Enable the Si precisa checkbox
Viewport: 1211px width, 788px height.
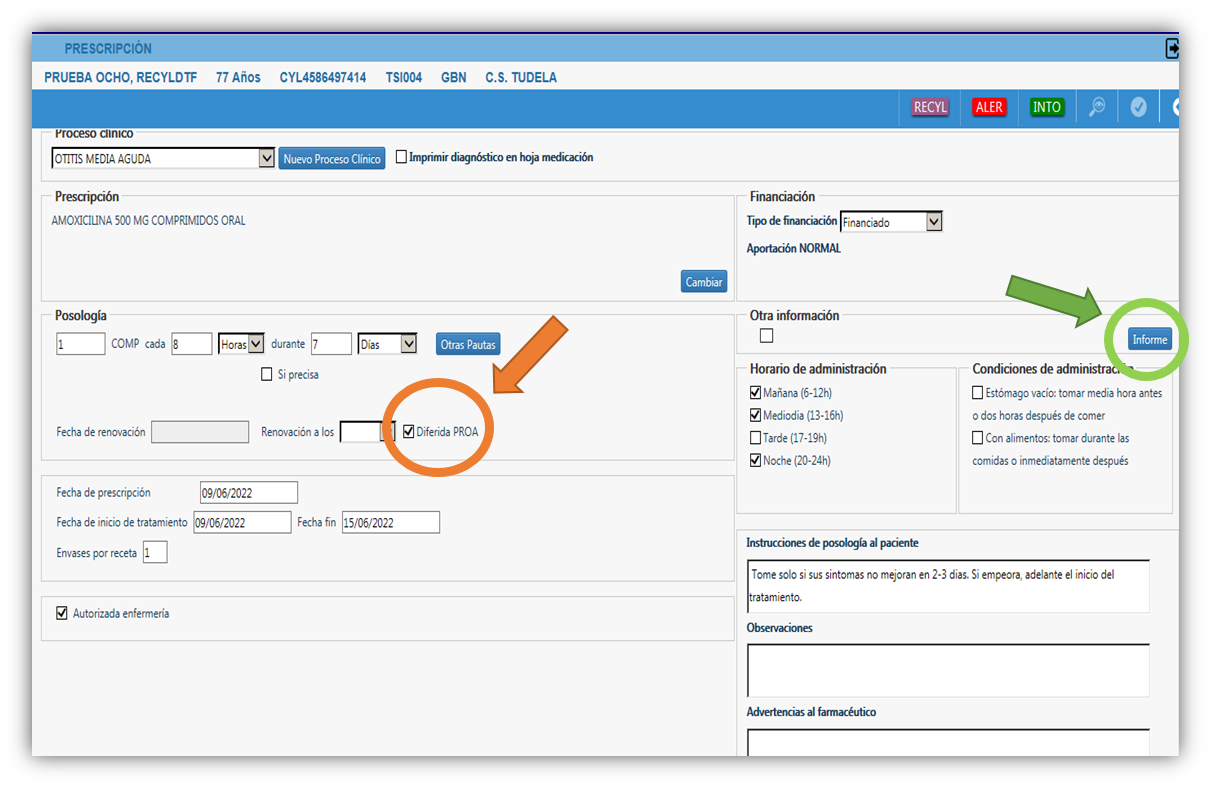coord(266,375)
